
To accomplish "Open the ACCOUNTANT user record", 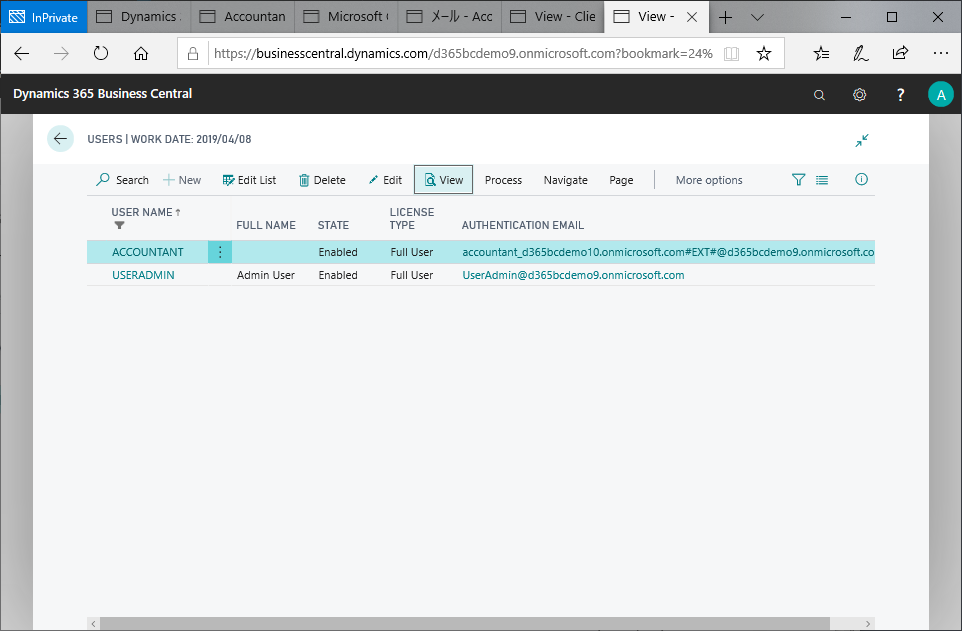I will click(147, 252).
